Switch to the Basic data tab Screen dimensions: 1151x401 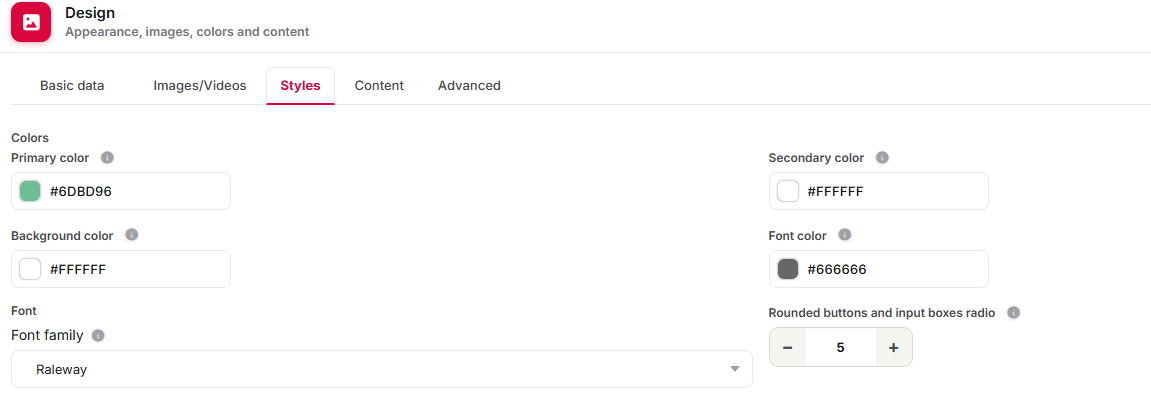tap(72, 85)
